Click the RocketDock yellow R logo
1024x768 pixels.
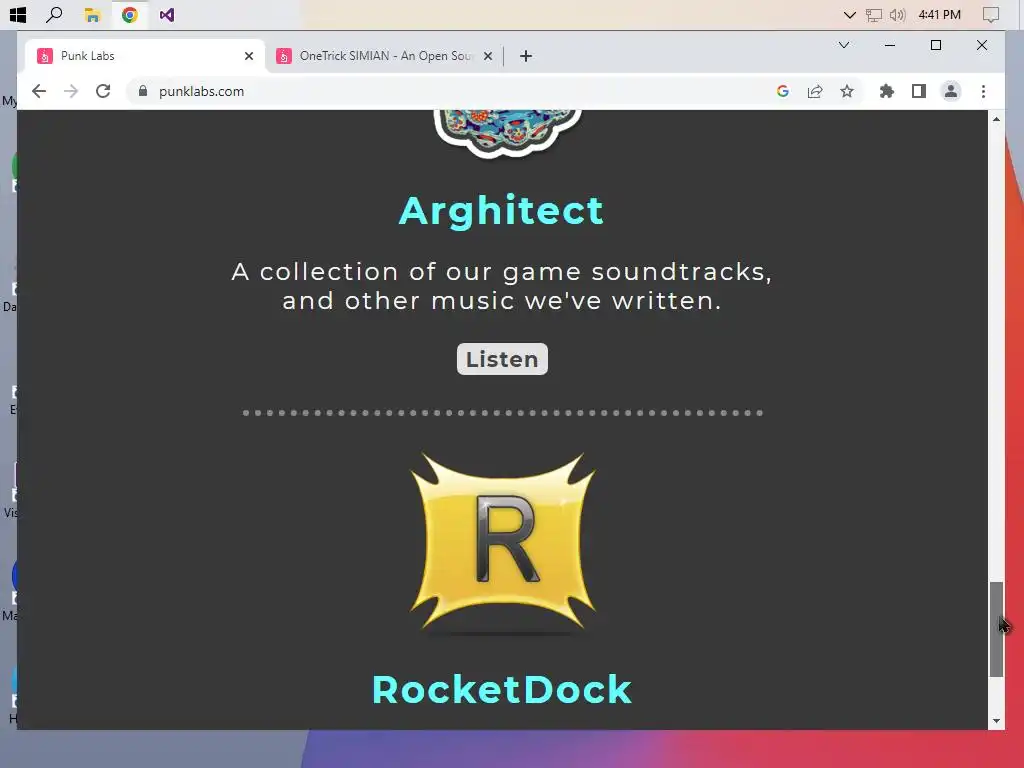(502, 541)
